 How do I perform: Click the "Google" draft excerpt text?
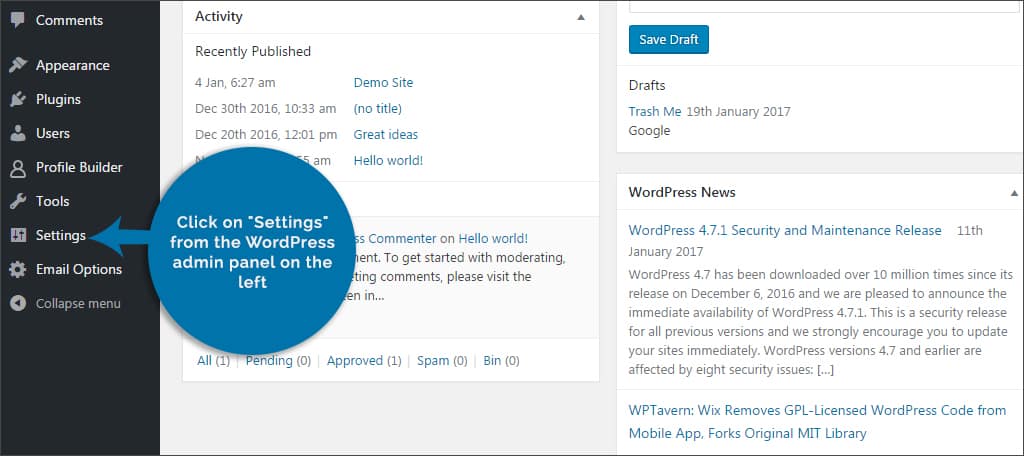(x=649, y=131)
